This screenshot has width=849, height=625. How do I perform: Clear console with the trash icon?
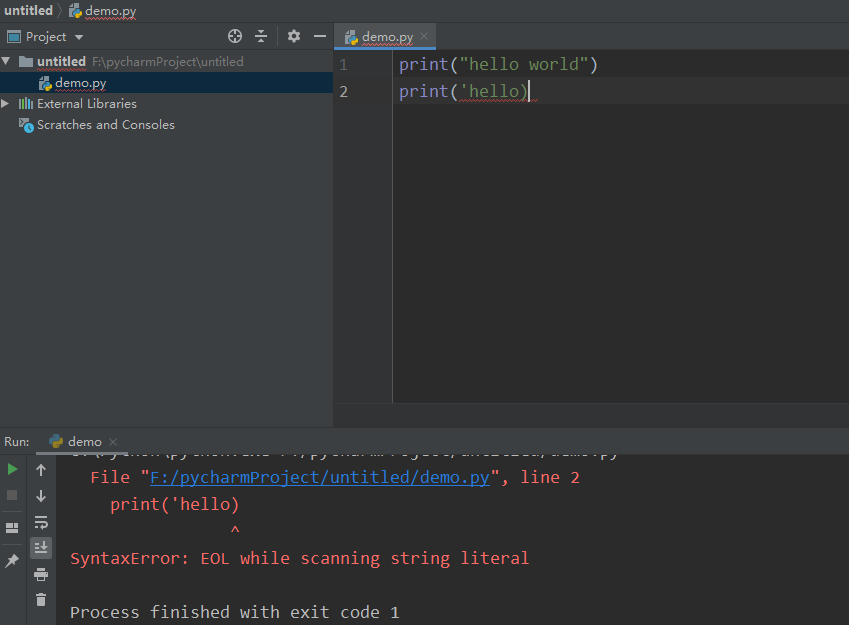(x=41, y=600)
